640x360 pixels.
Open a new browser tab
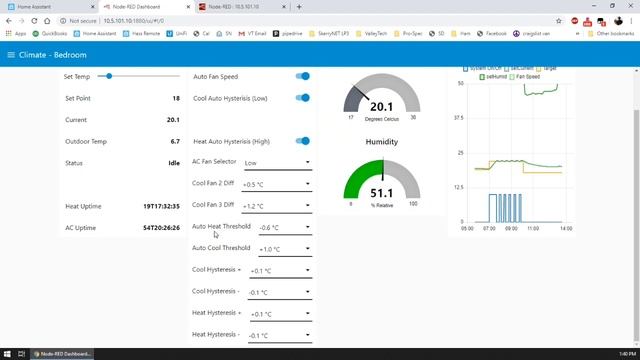pos(299,7)
